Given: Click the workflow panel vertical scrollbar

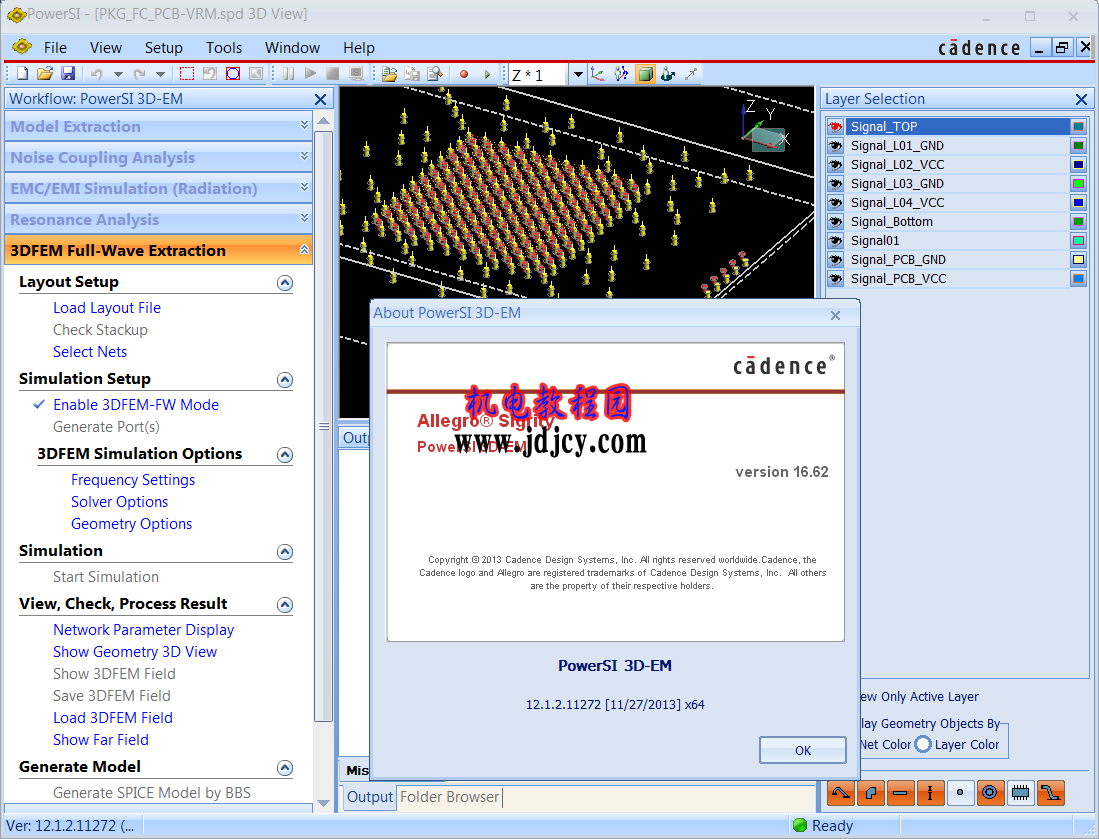Looking at the screenshot, I should click(323, 425).
